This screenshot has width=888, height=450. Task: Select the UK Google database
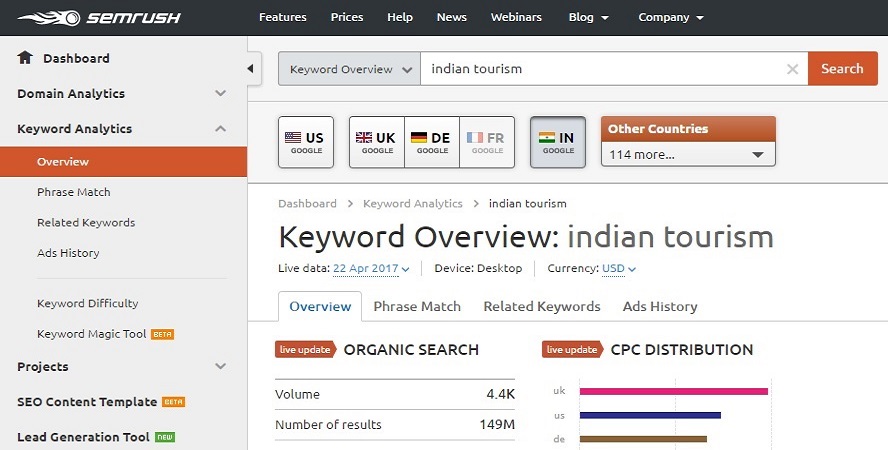[x=377, y=142]
